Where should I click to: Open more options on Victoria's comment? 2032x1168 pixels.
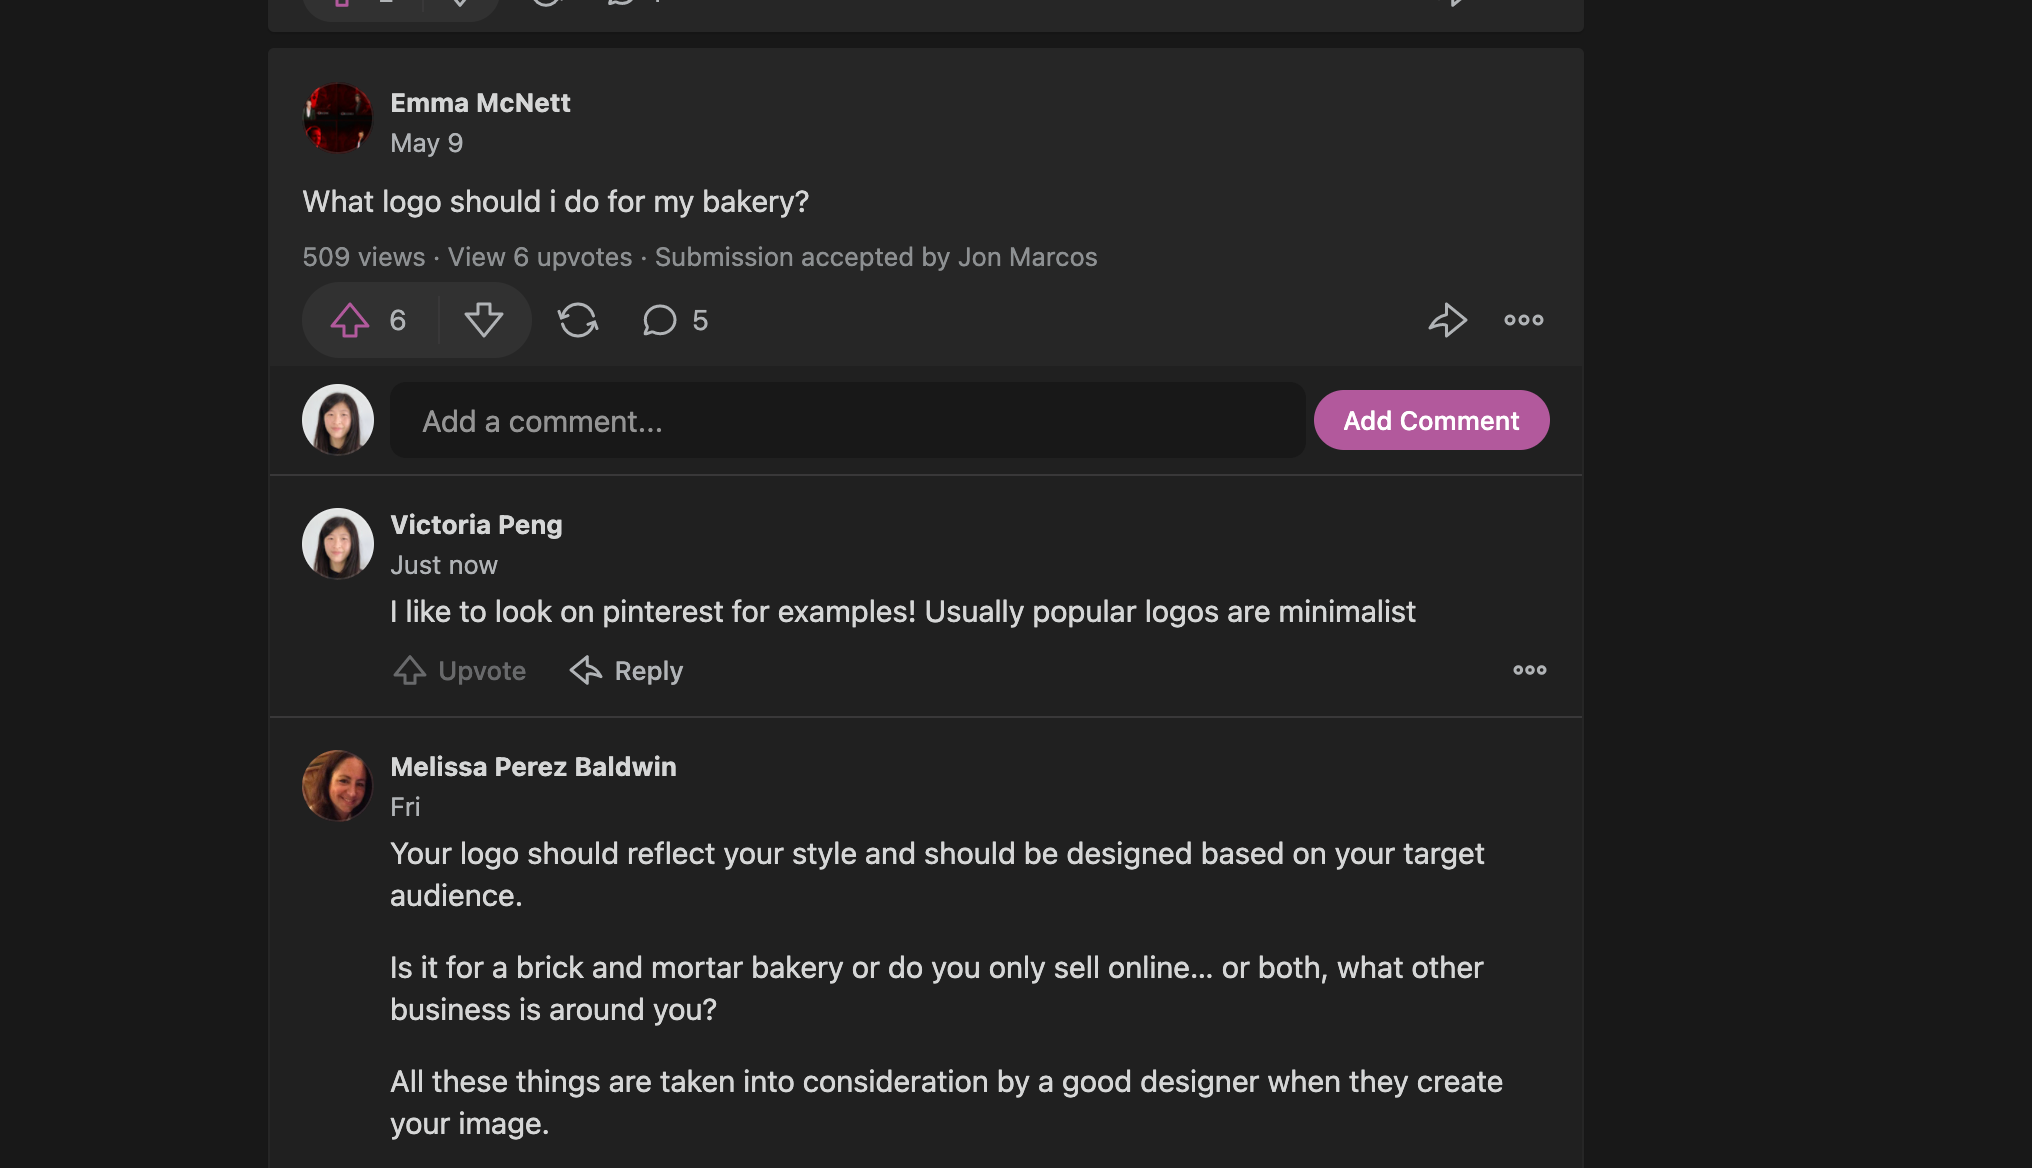[x=1529, y=670]
